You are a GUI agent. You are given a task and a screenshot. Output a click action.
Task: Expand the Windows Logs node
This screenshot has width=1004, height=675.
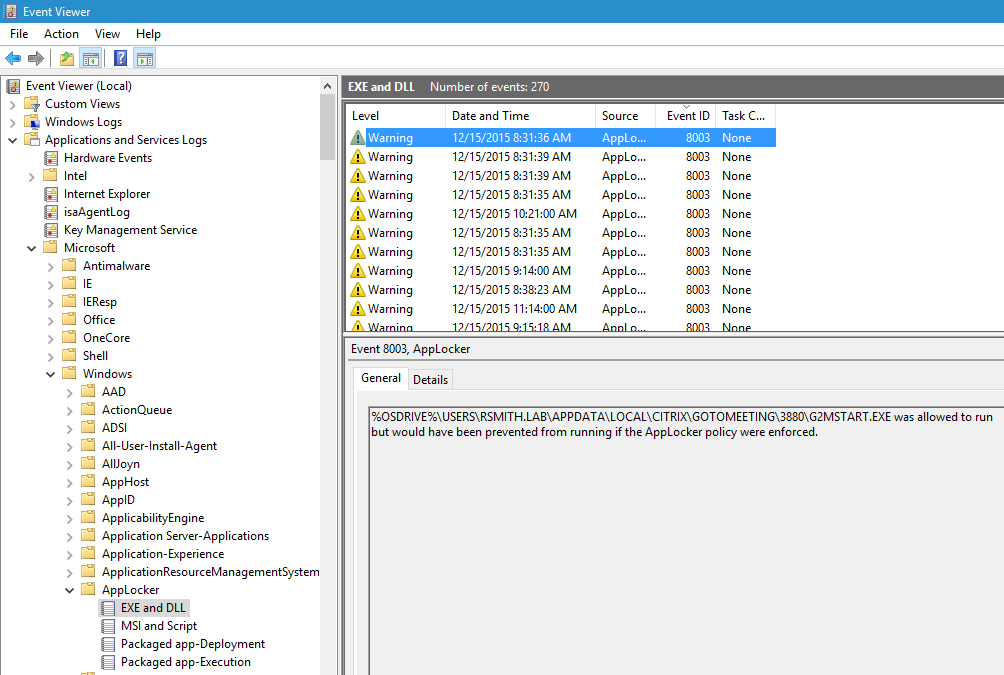click(13, 122)
